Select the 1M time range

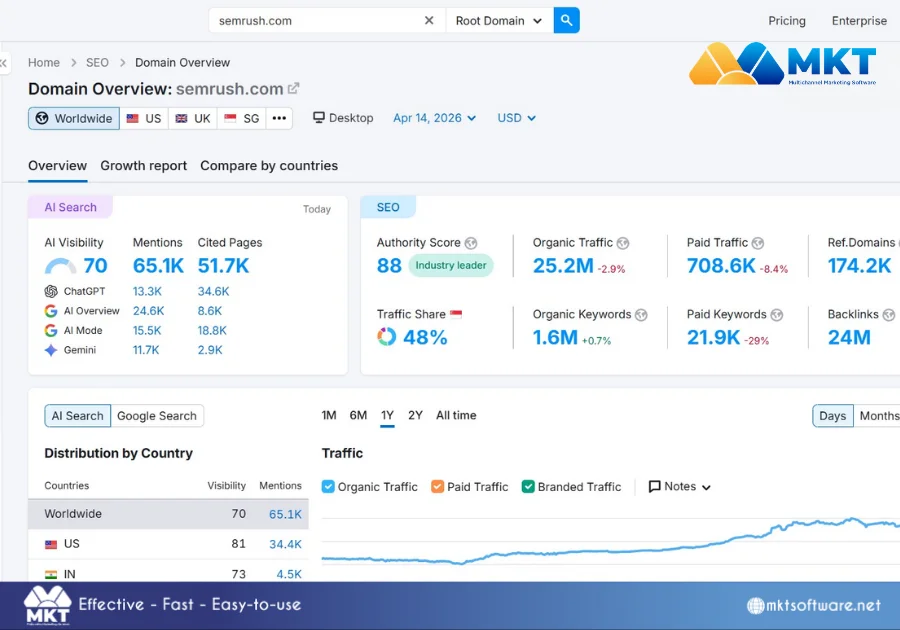(x=329, y=415)
